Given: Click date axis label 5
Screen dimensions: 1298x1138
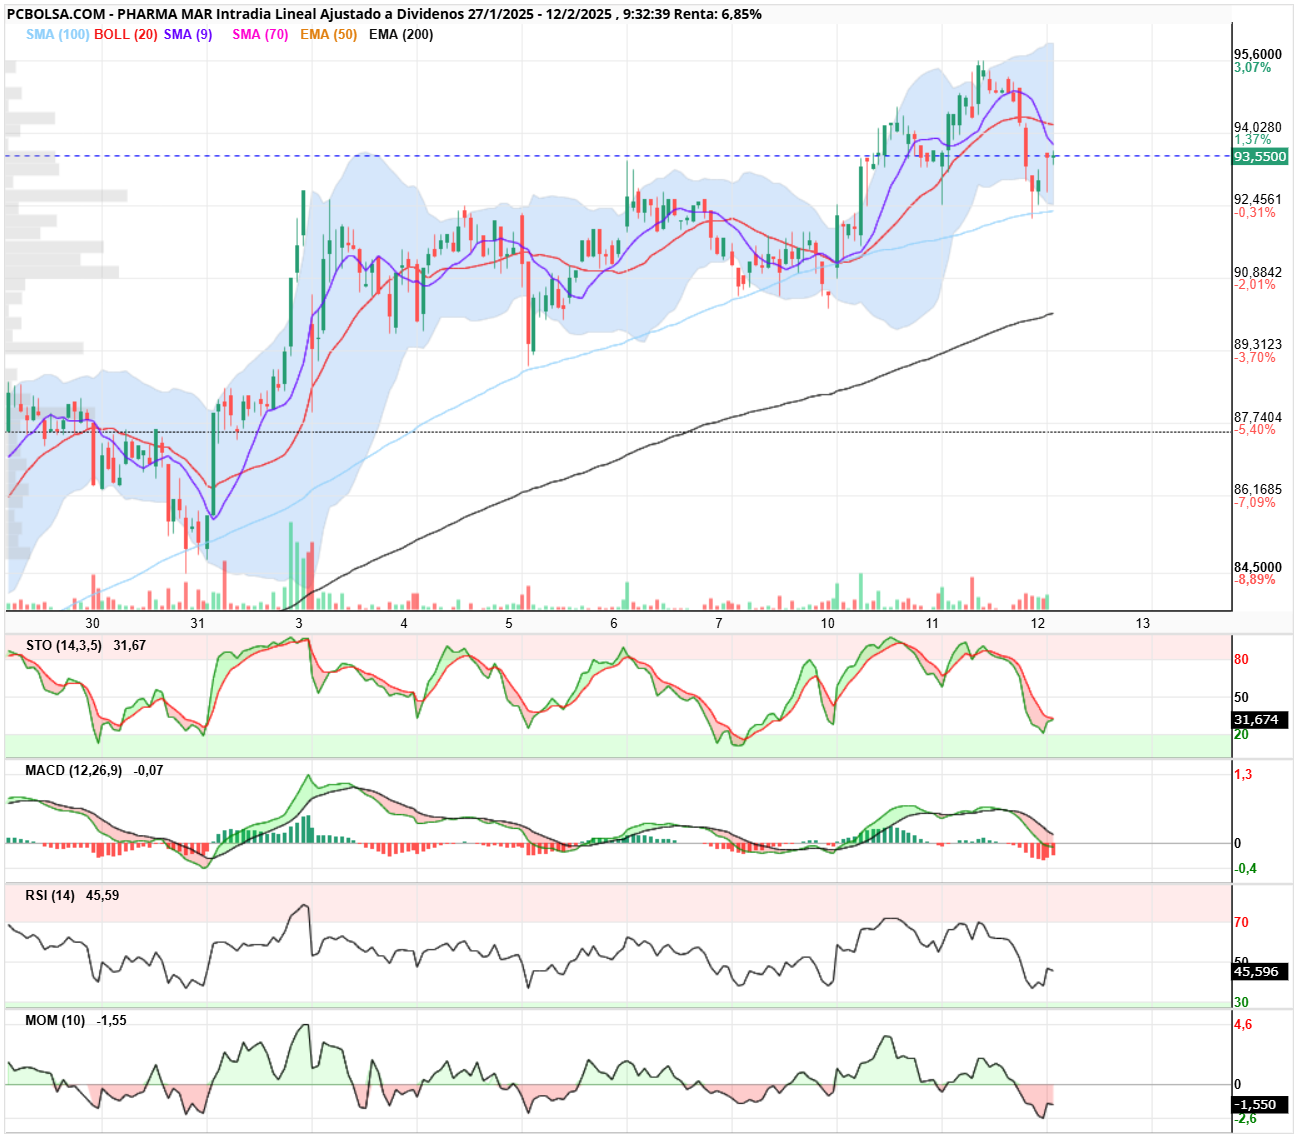Looking at the screenshot, I should pyautogui.click(x=509, y=623).
